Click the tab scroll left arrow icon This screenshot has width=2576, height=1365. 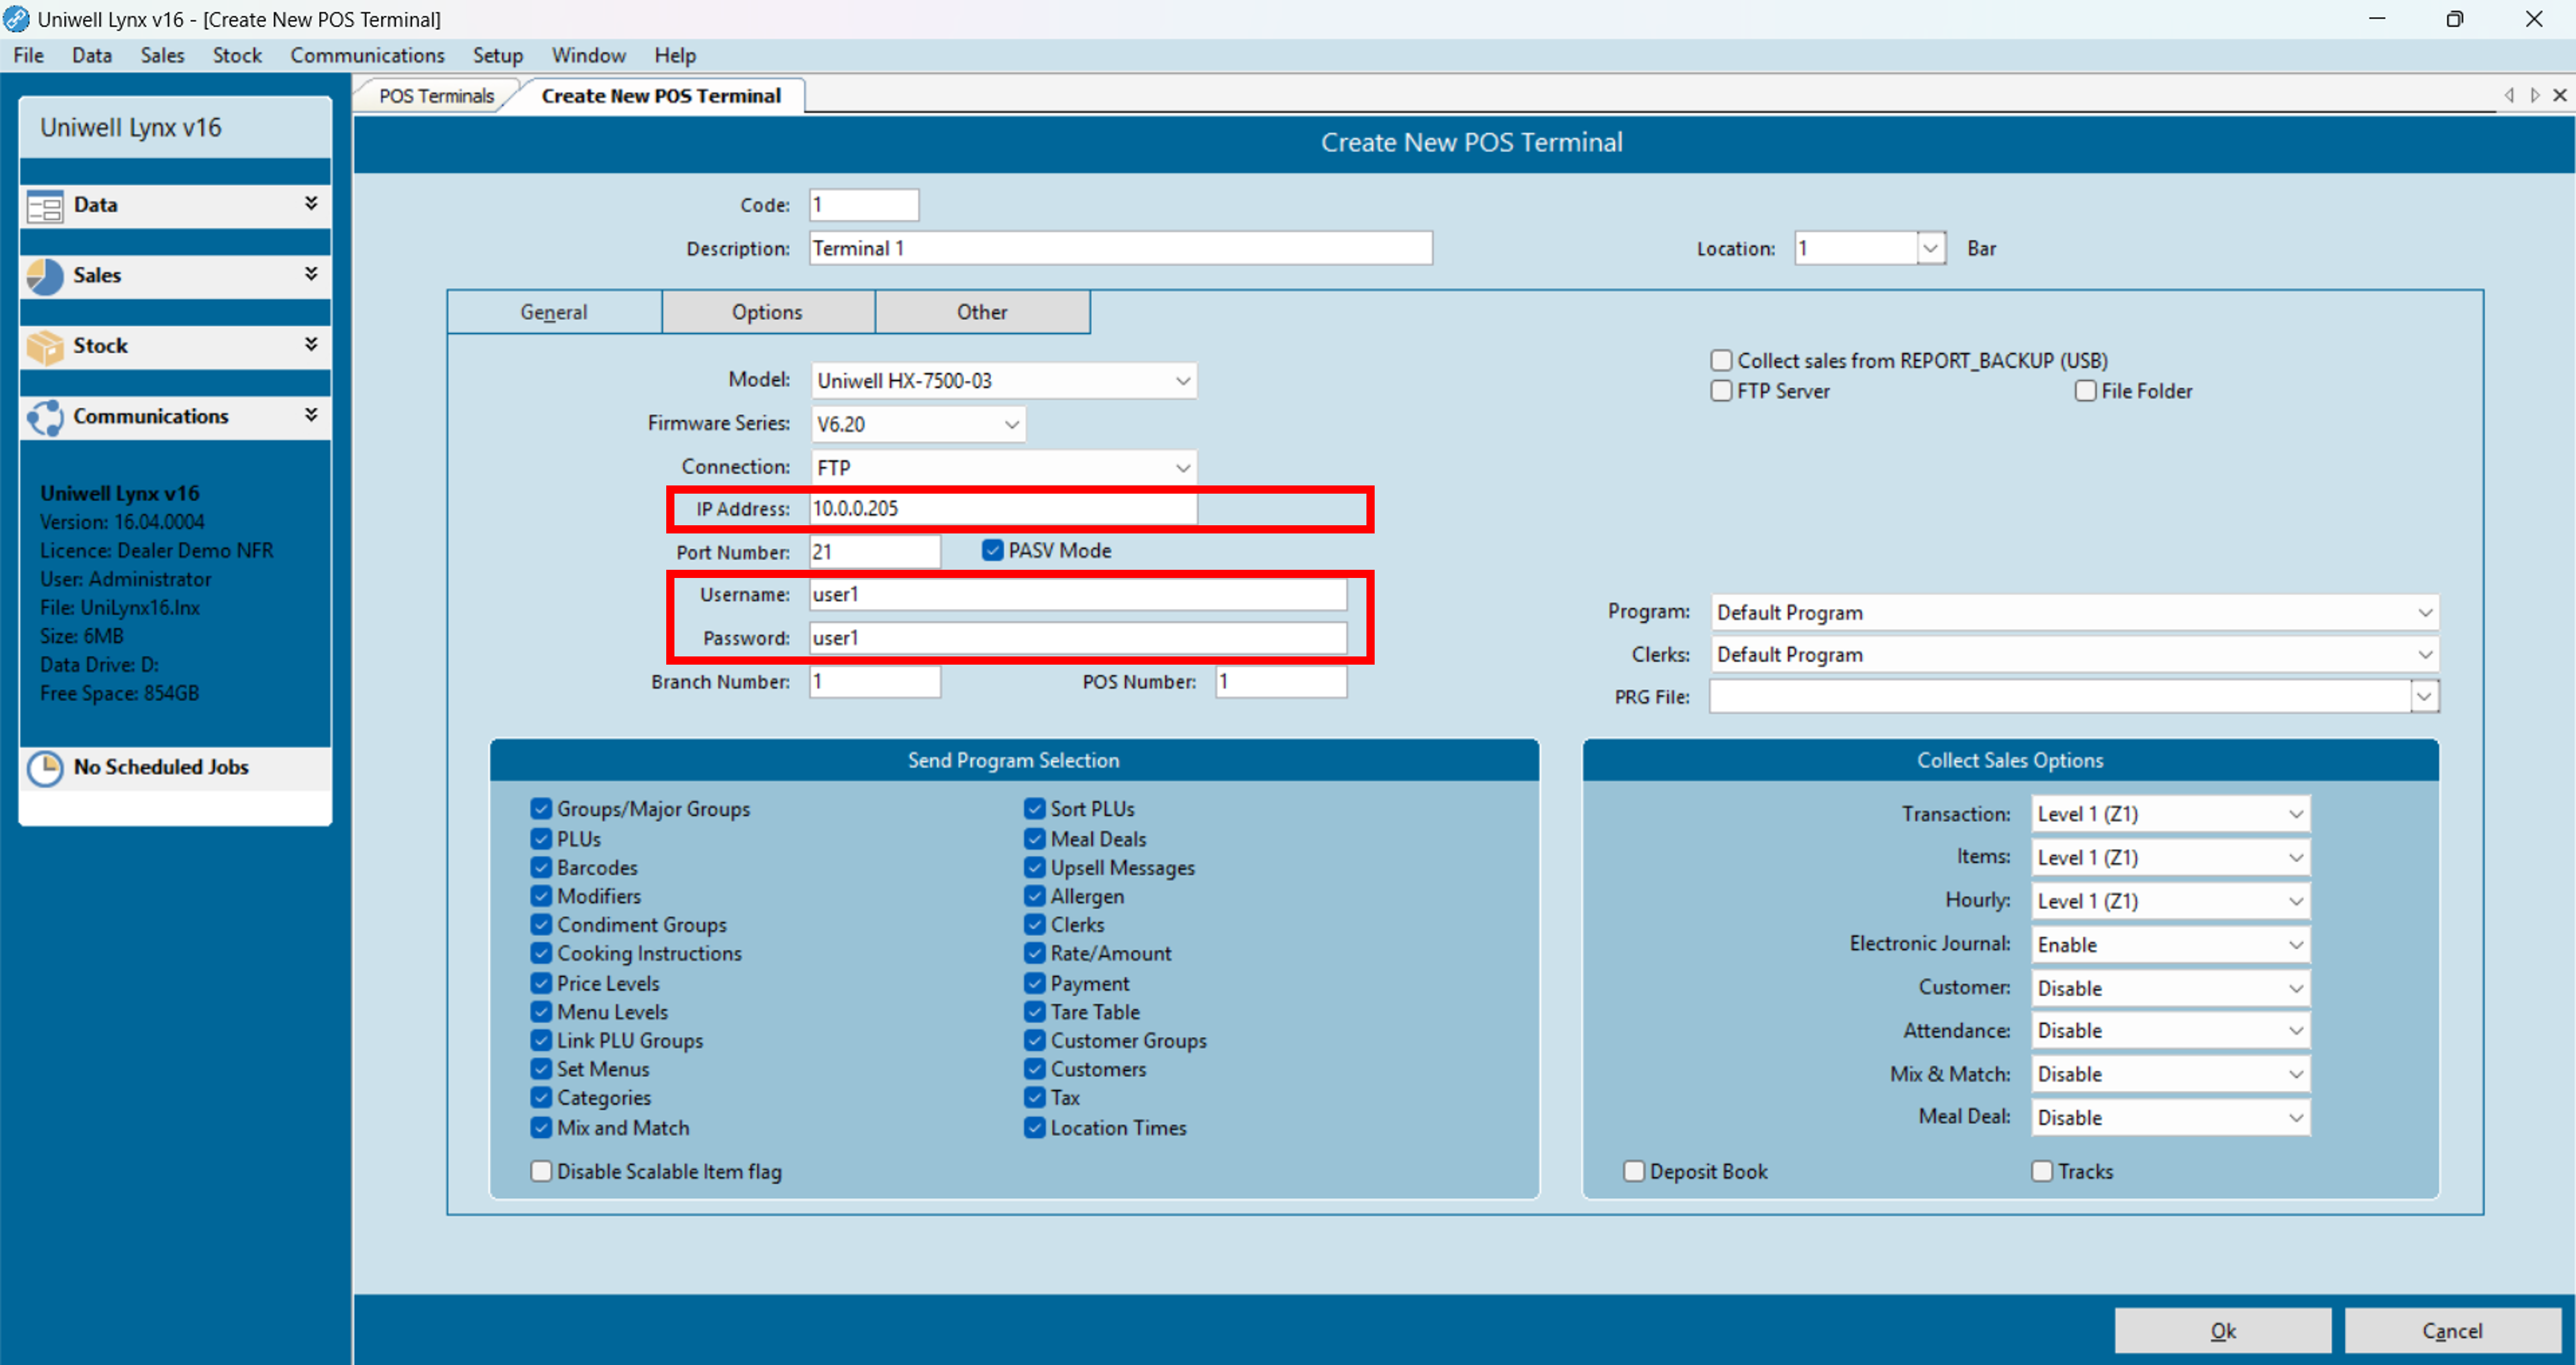[2510, 95]
